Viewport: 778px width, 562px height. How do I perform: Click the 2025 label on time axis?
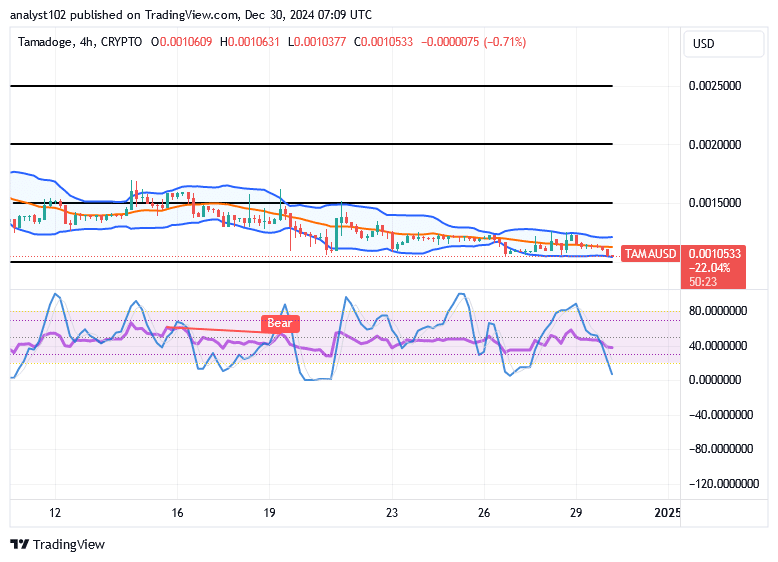click(667, 513)
